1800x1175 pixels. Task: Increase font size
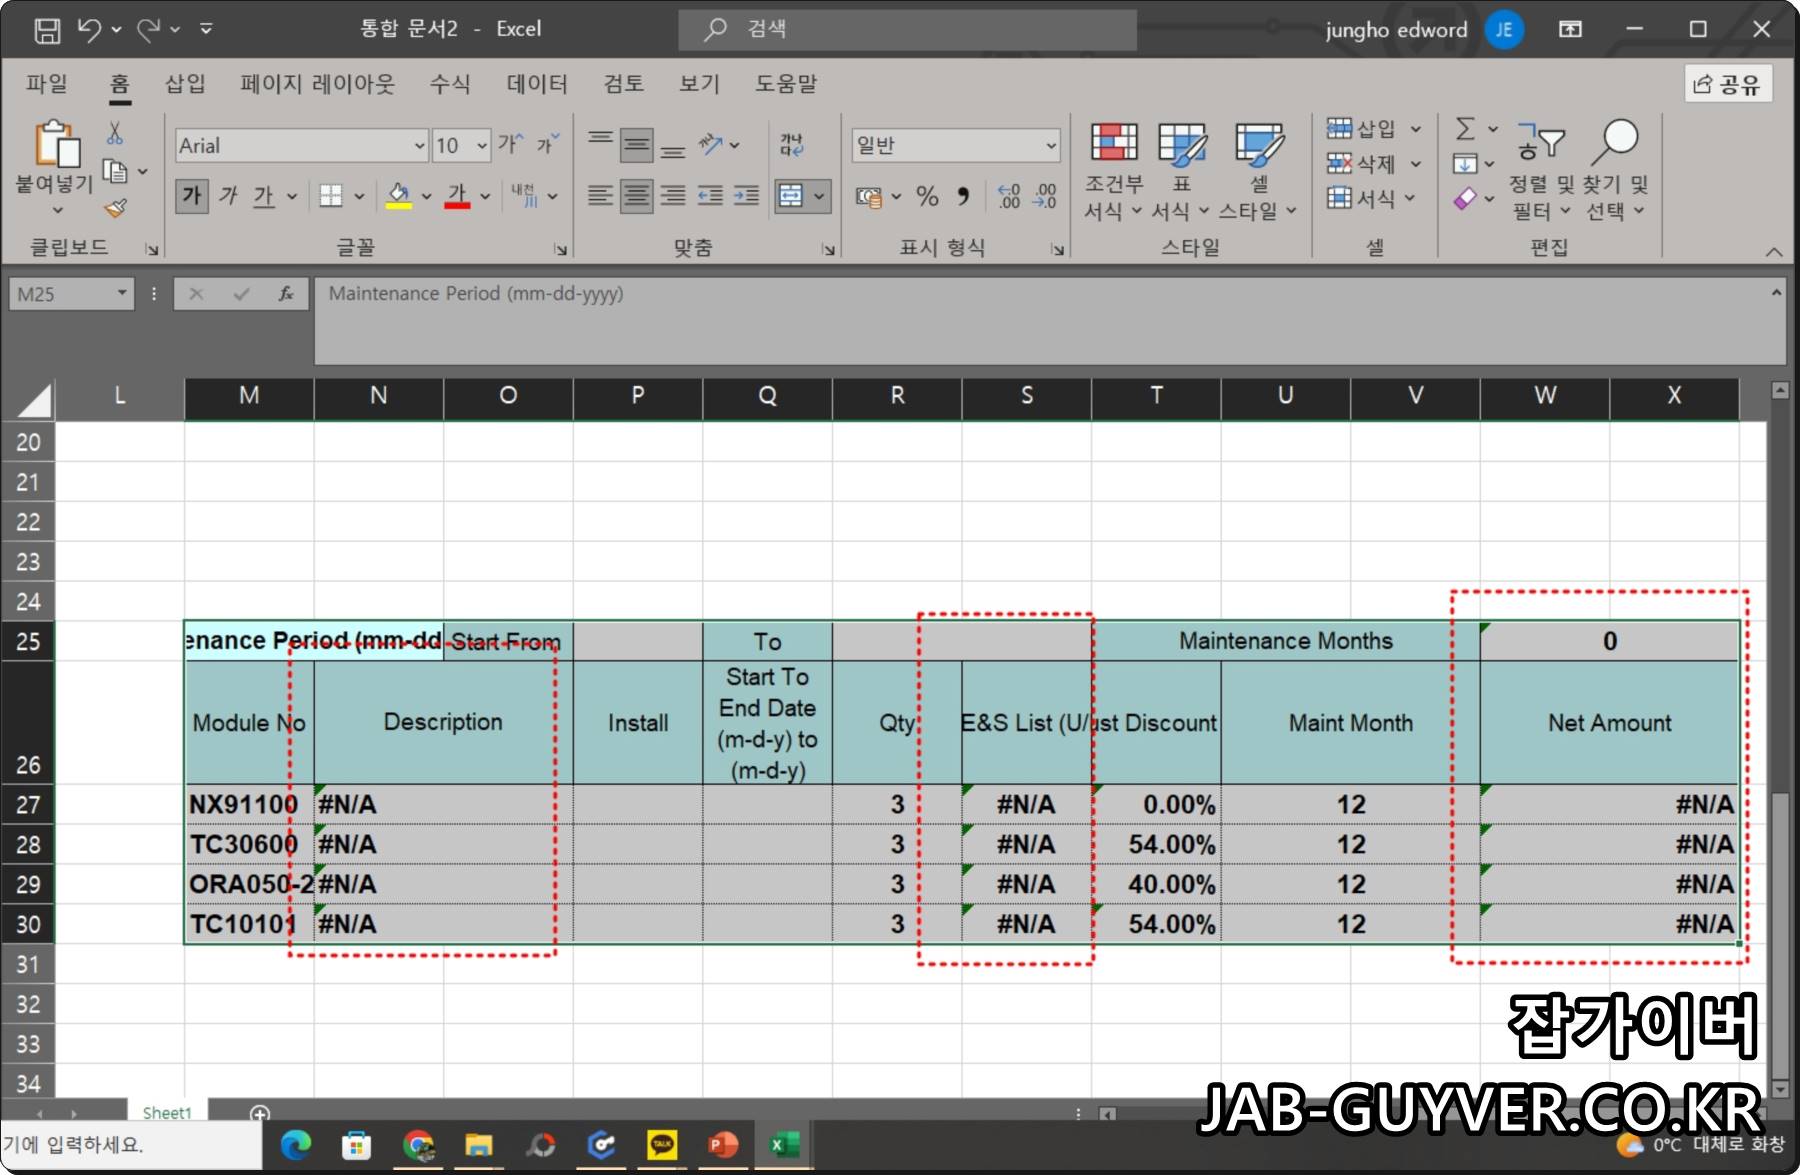coord(510,145)
